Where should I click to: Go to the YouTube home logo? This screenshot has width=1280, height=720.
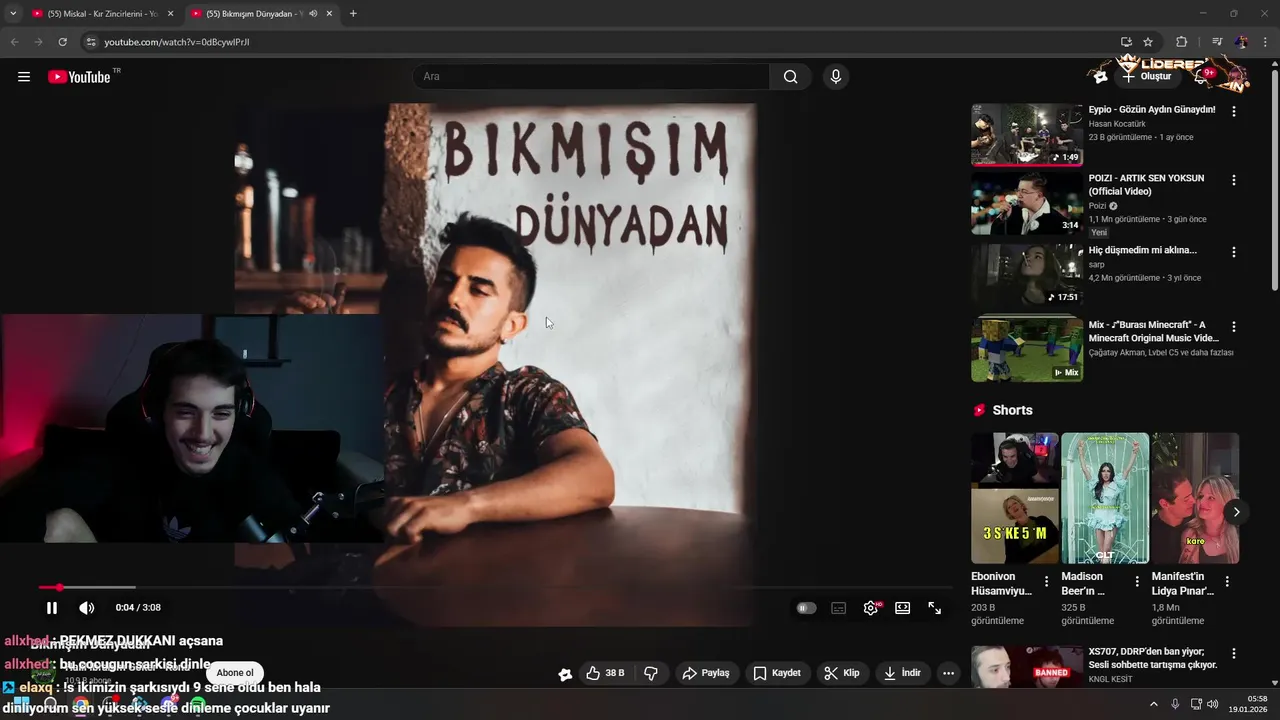click(x=79, y=77)
